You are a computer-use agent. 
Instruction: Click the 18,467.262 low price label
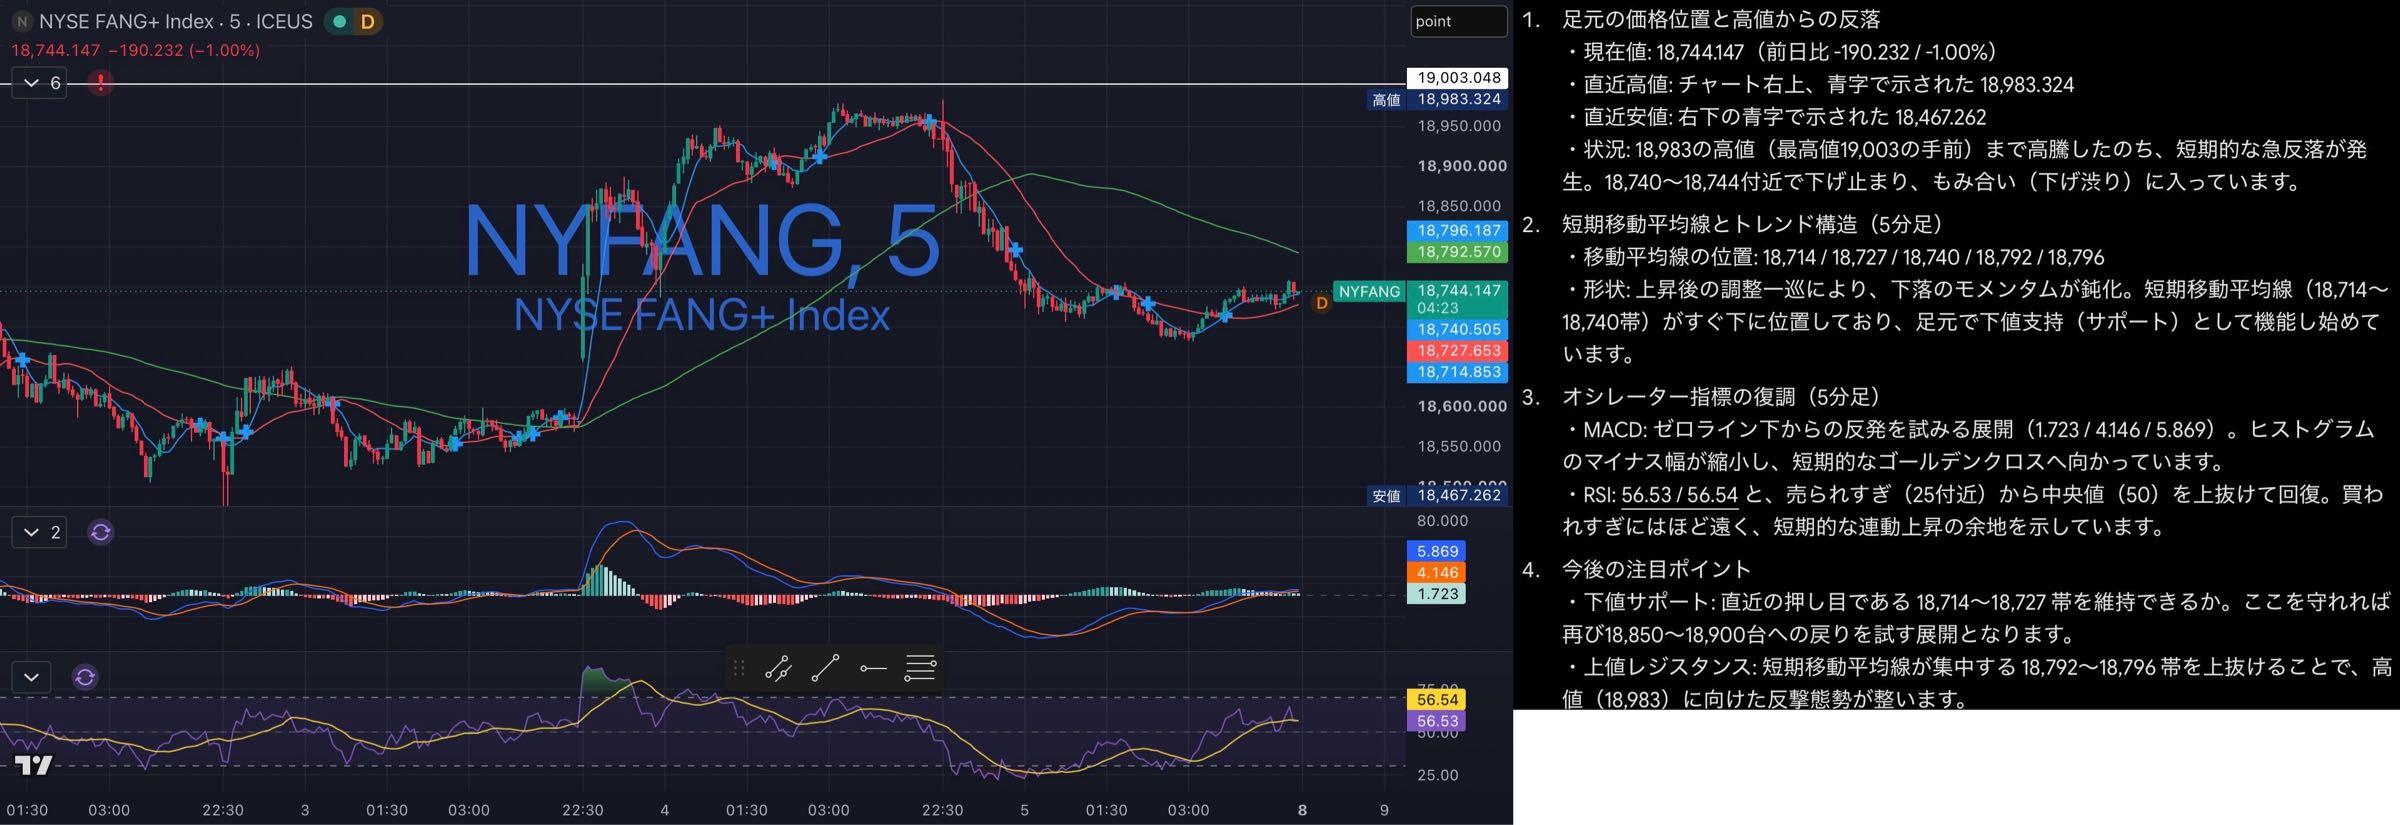[1459, 495]
